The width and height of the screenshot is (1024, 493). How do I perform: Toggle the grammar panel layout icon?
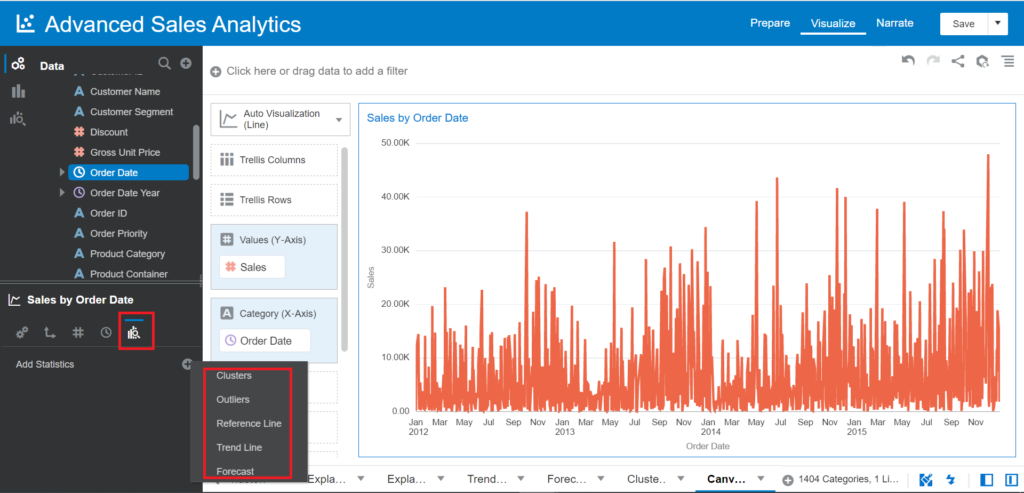click(1011, 480)
